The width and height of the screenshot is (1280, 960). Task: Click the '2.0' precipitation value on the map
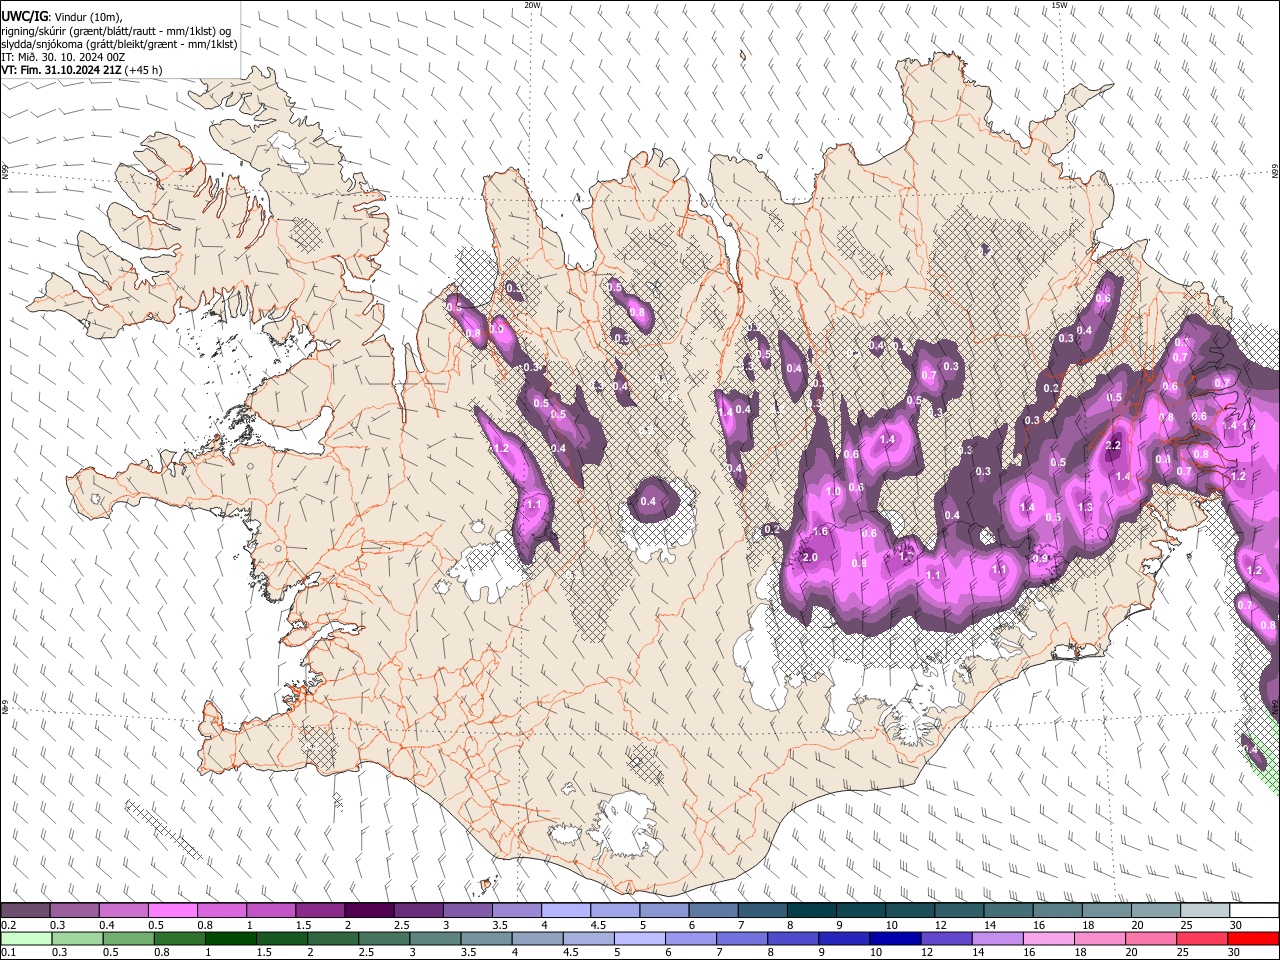coord(810,557)
